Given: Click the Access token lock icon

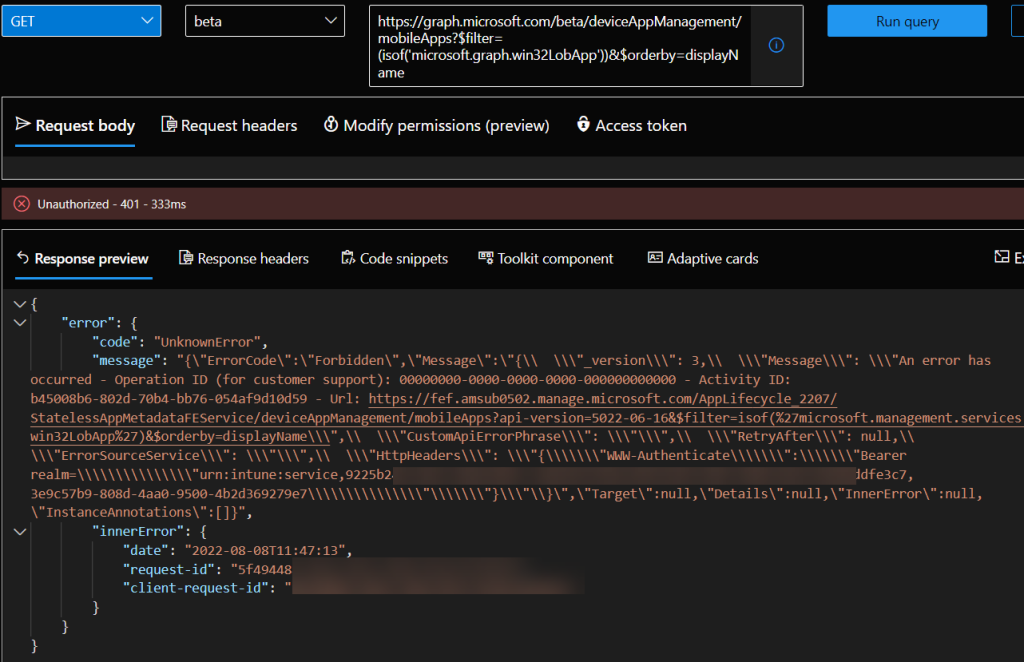Looking at the screenshot, I should [x=583, y=124].
